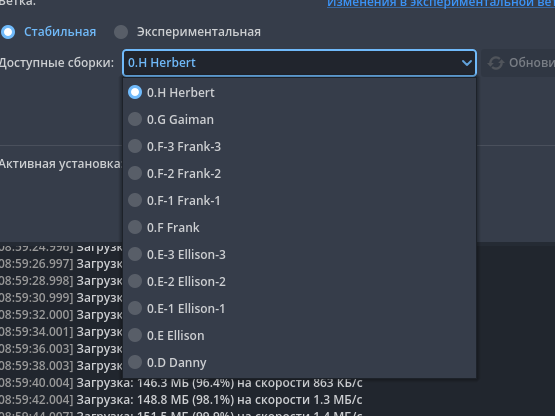The image size is (555, 416).
Task: Choose build 0.F-3 Frank-3
Action: [x=299, y=146]
